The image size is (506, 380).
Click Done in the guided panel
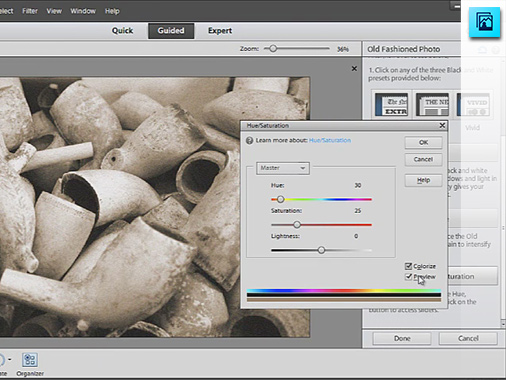coord(402,338)
